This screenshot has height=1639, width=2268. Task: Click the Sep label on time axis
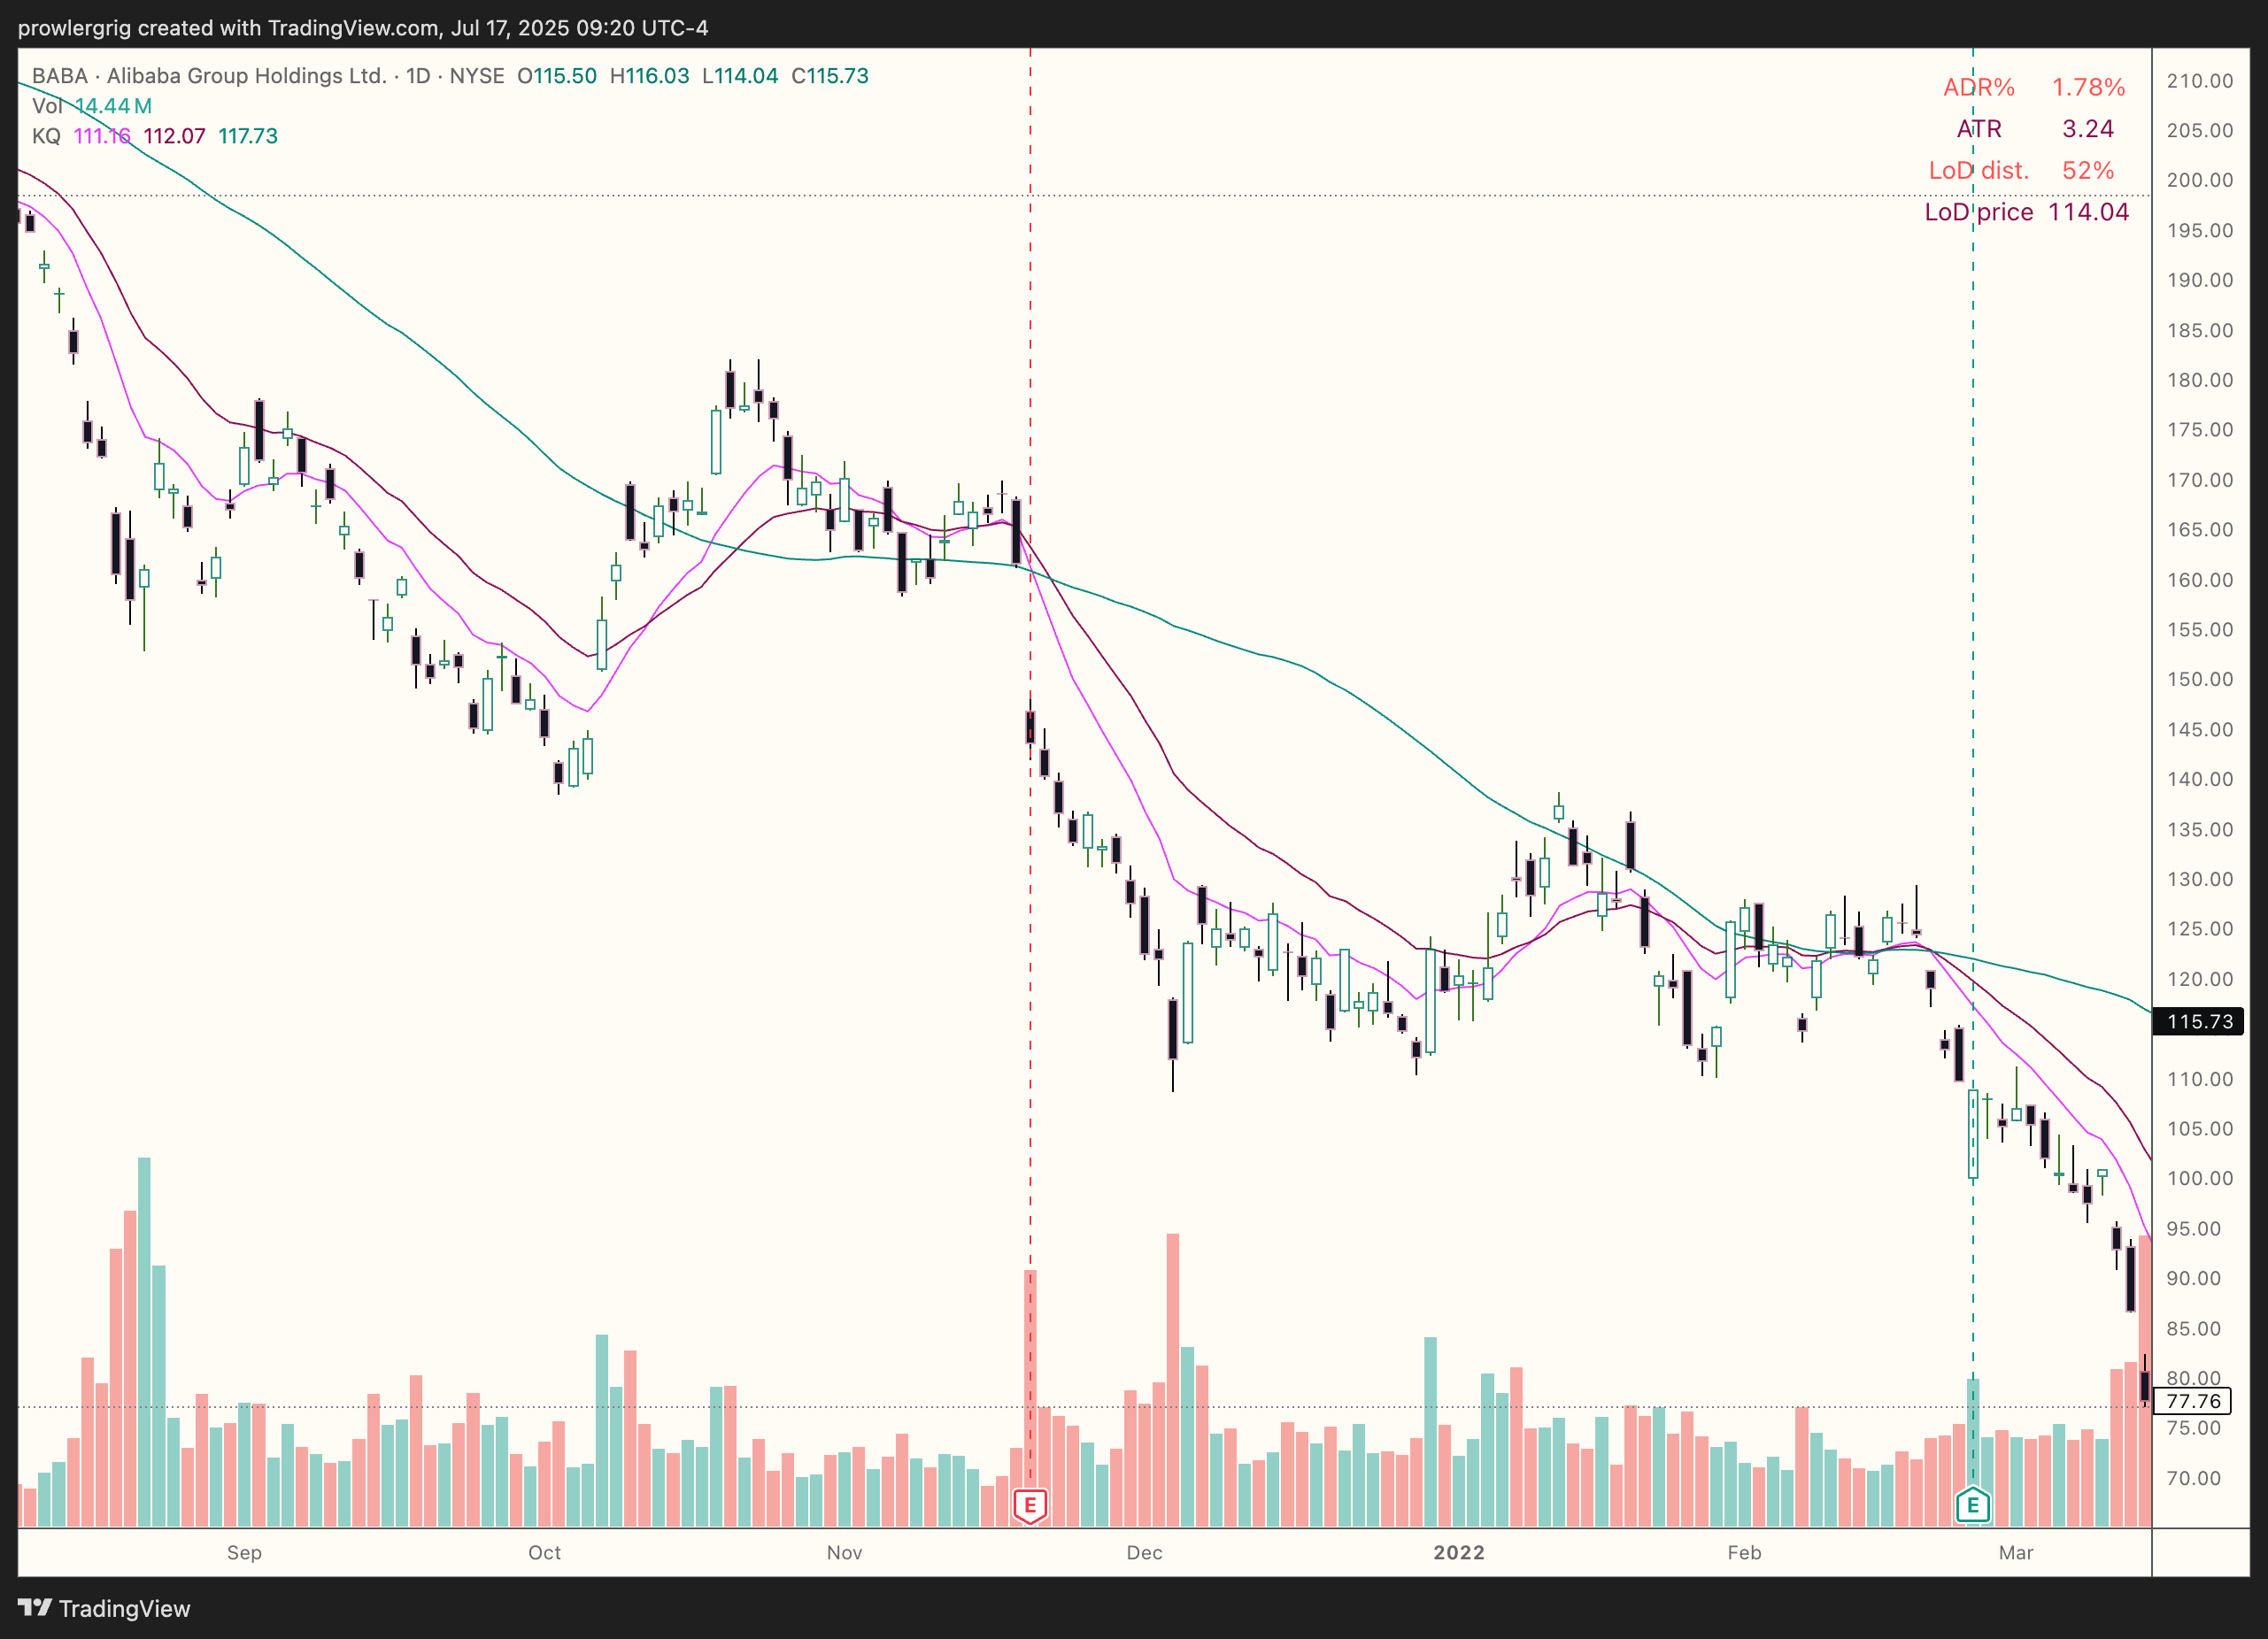(244, 1552)
